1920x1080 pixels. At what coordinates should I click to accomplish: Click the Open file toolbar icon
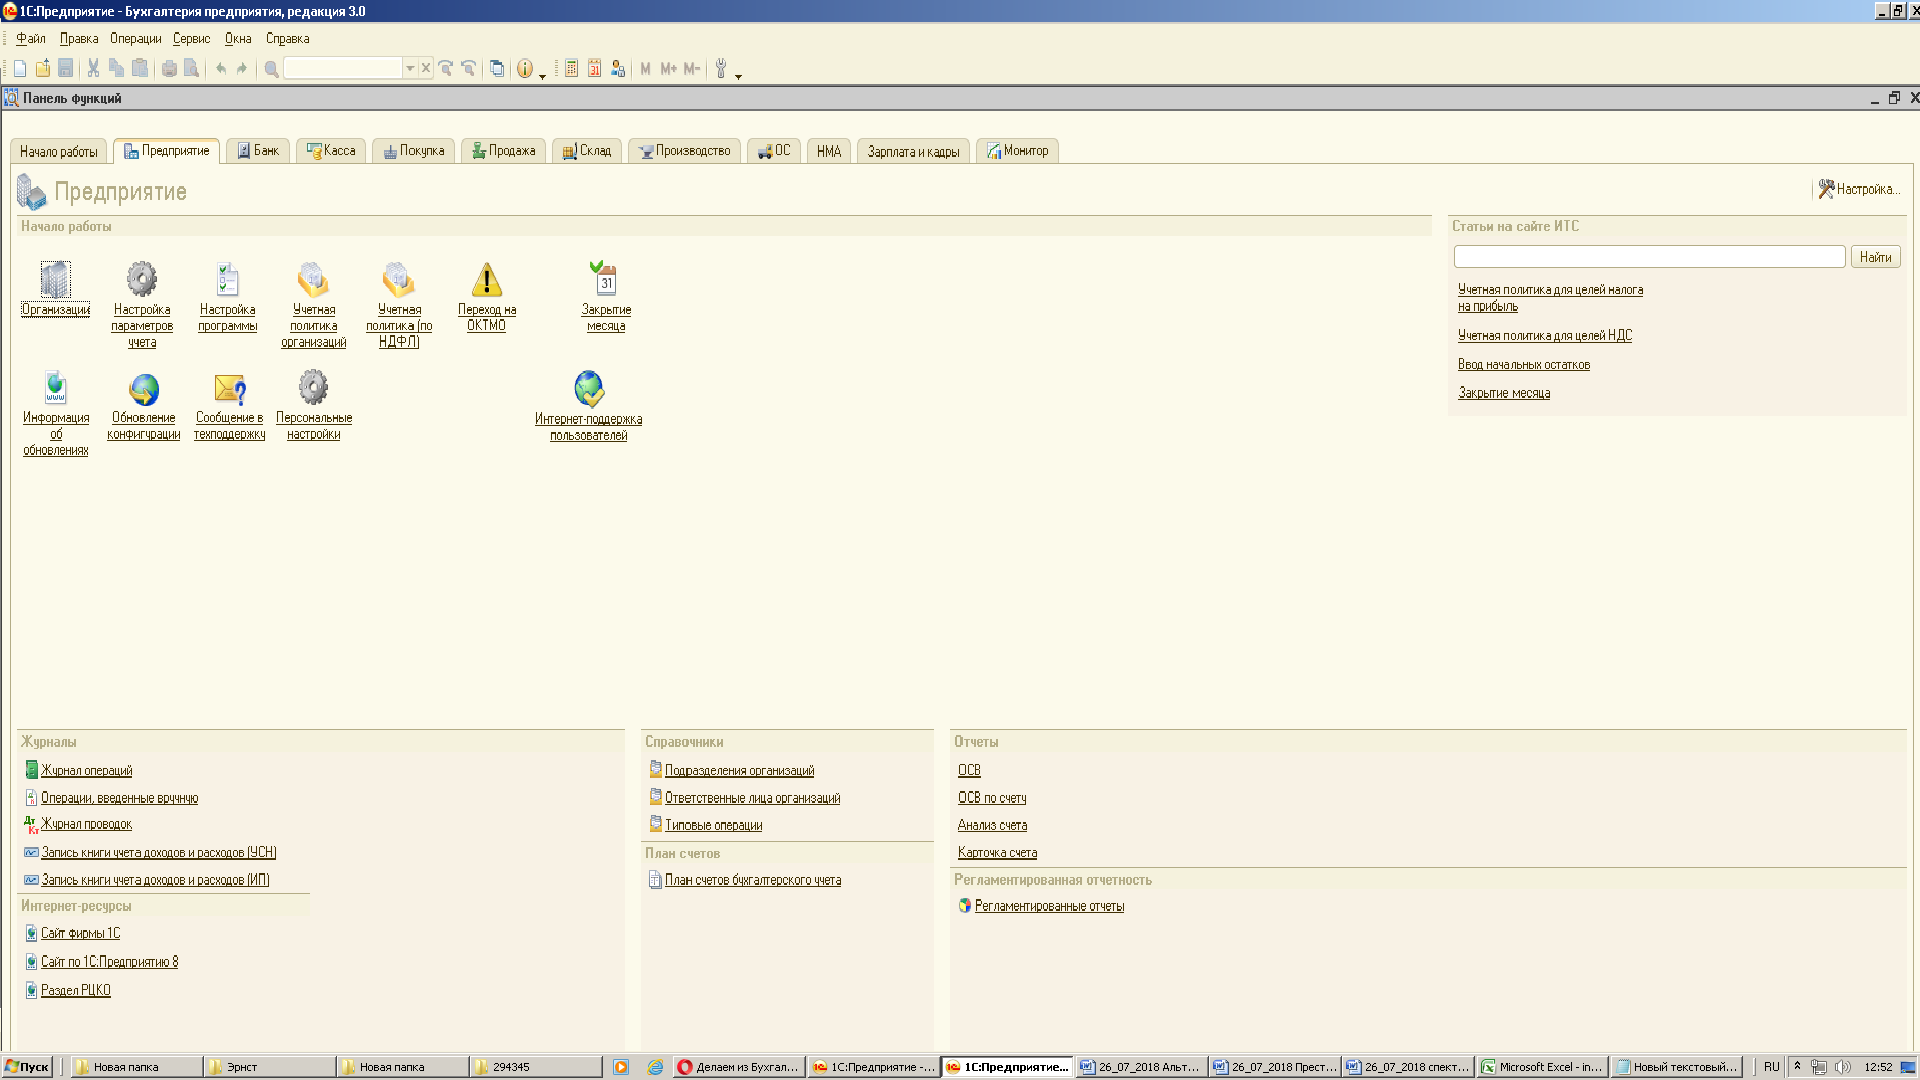42,68
